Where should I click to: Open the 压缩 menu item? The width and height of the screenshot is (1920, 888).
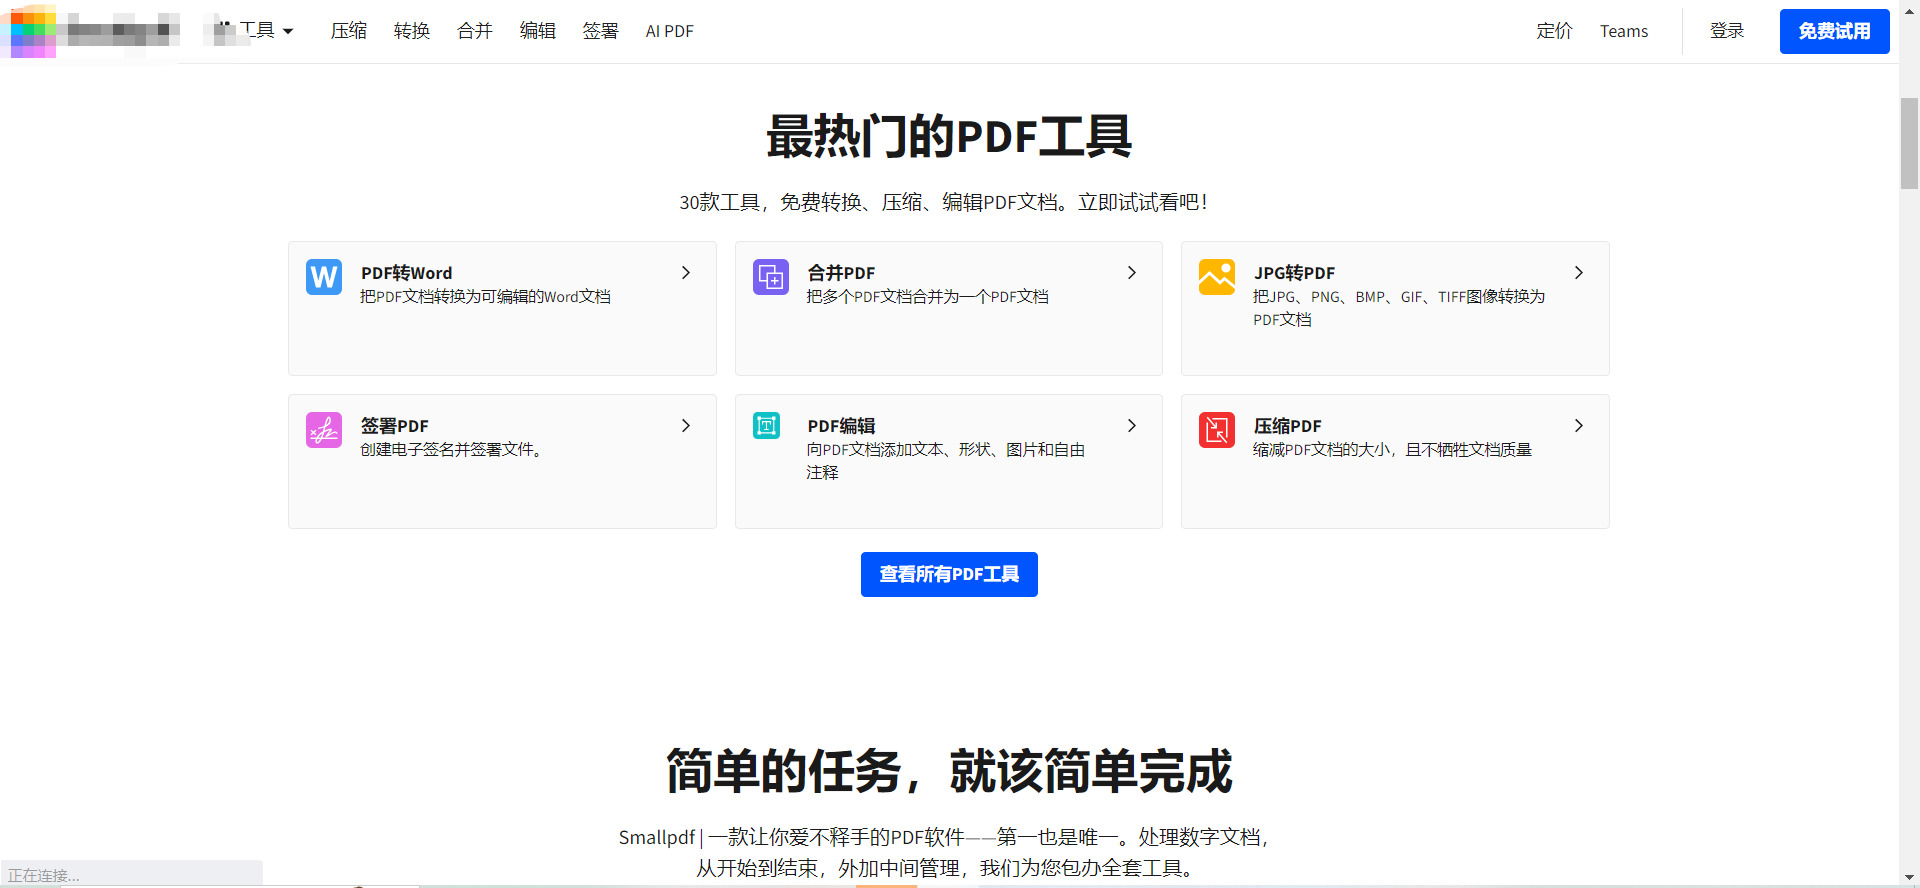[x=349, y=31]
